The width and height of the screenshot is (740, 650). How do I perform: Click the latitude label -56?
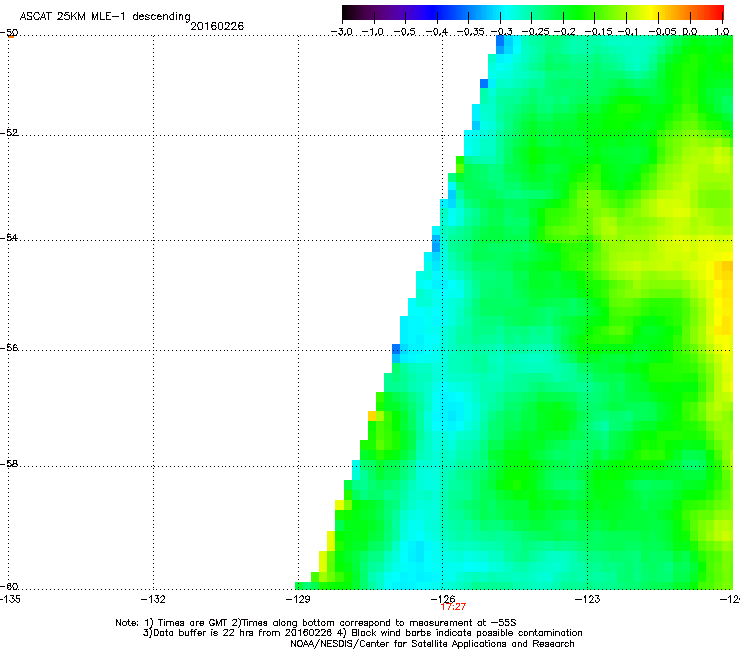click(x=9, y=348)
